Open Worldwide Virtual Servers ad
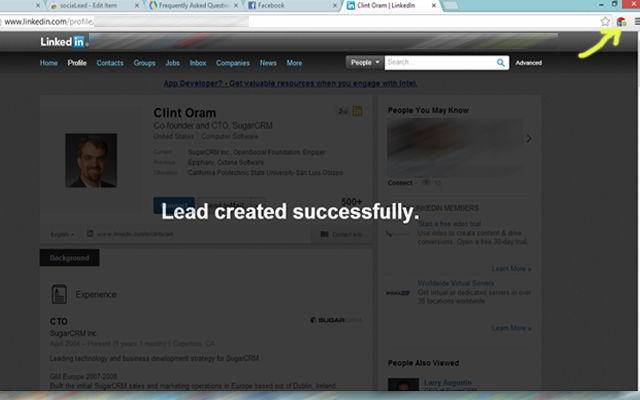 point(456,283)
